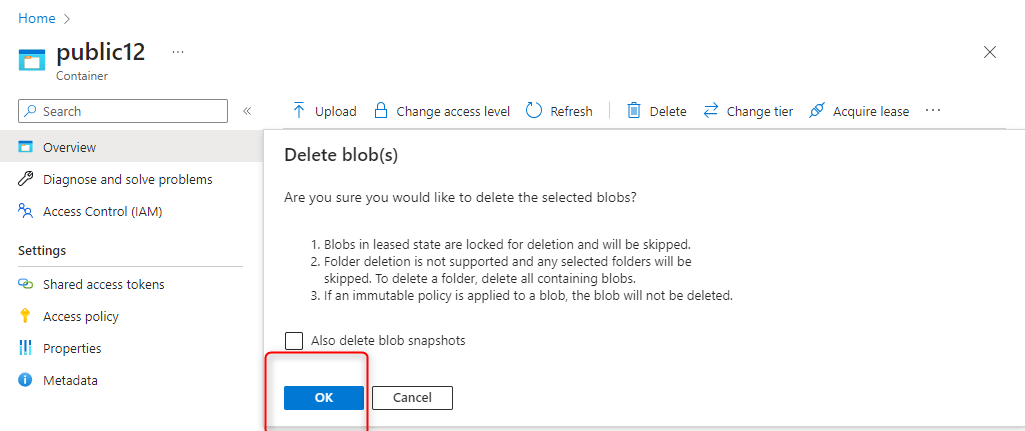Click the Shared access tokens link icon
This screenshot has width=1025, height=431.
coord(26,284)
